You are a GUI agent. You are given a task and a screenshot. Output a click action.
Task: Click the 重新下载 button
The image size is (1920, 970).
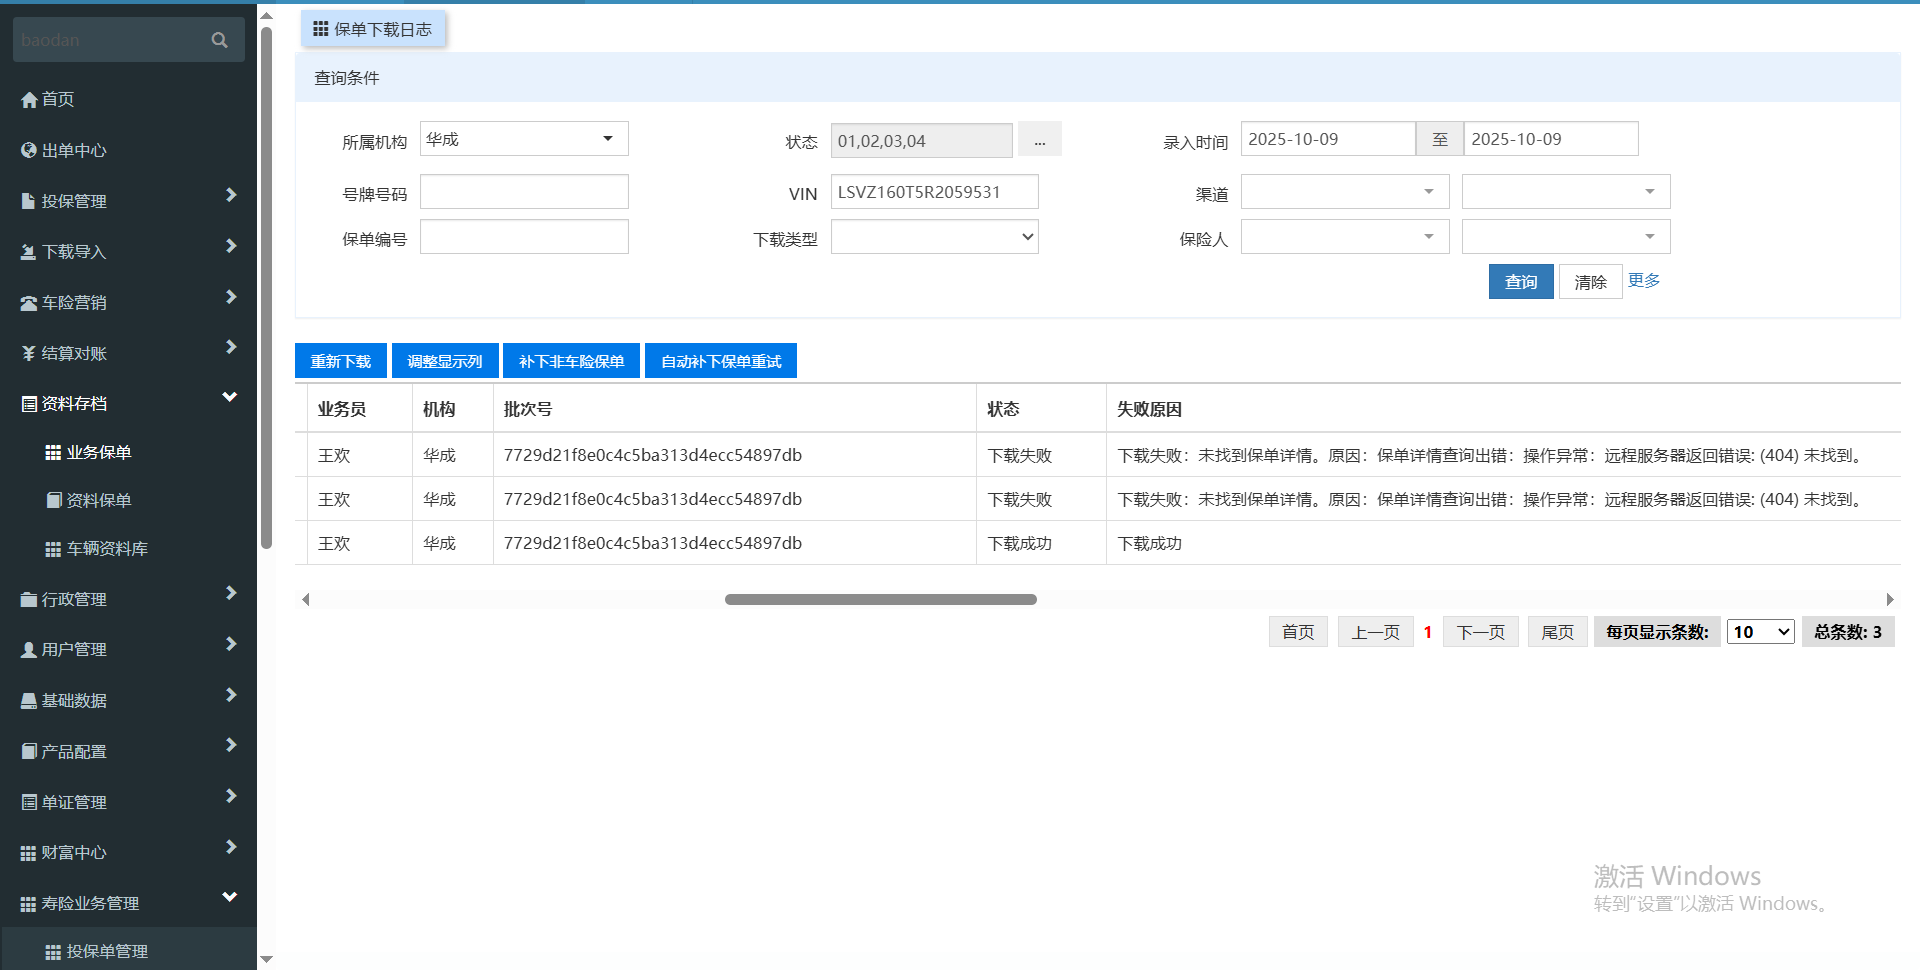click(x=341, y=361)
